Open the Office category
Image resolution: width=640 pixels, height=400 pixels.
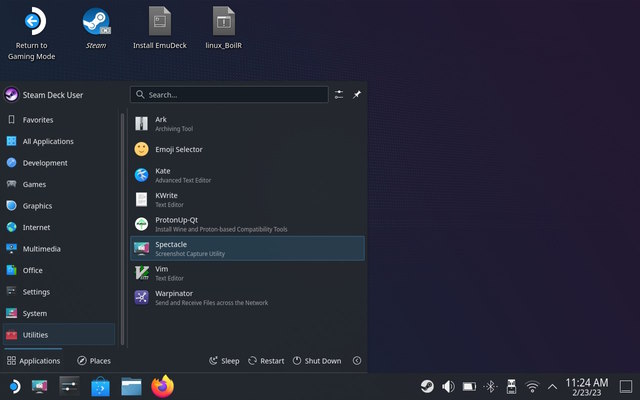[x=59, y=270]
